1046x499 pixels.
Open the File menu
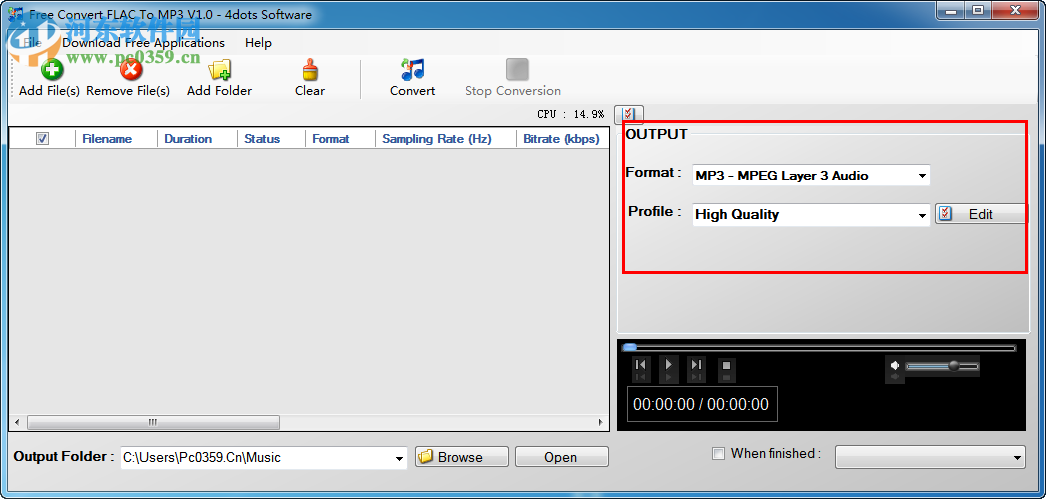tap(33, 43)
